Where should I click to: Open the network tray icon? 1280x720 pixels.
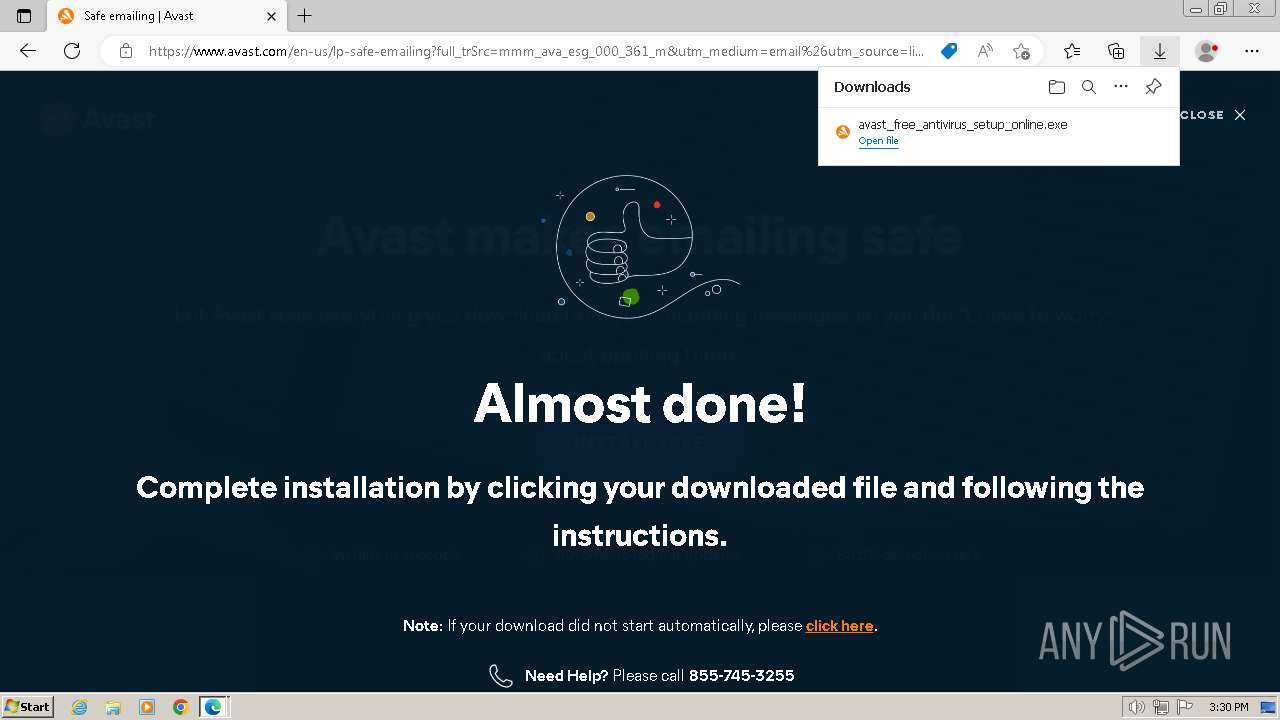tap(1161, 707)
